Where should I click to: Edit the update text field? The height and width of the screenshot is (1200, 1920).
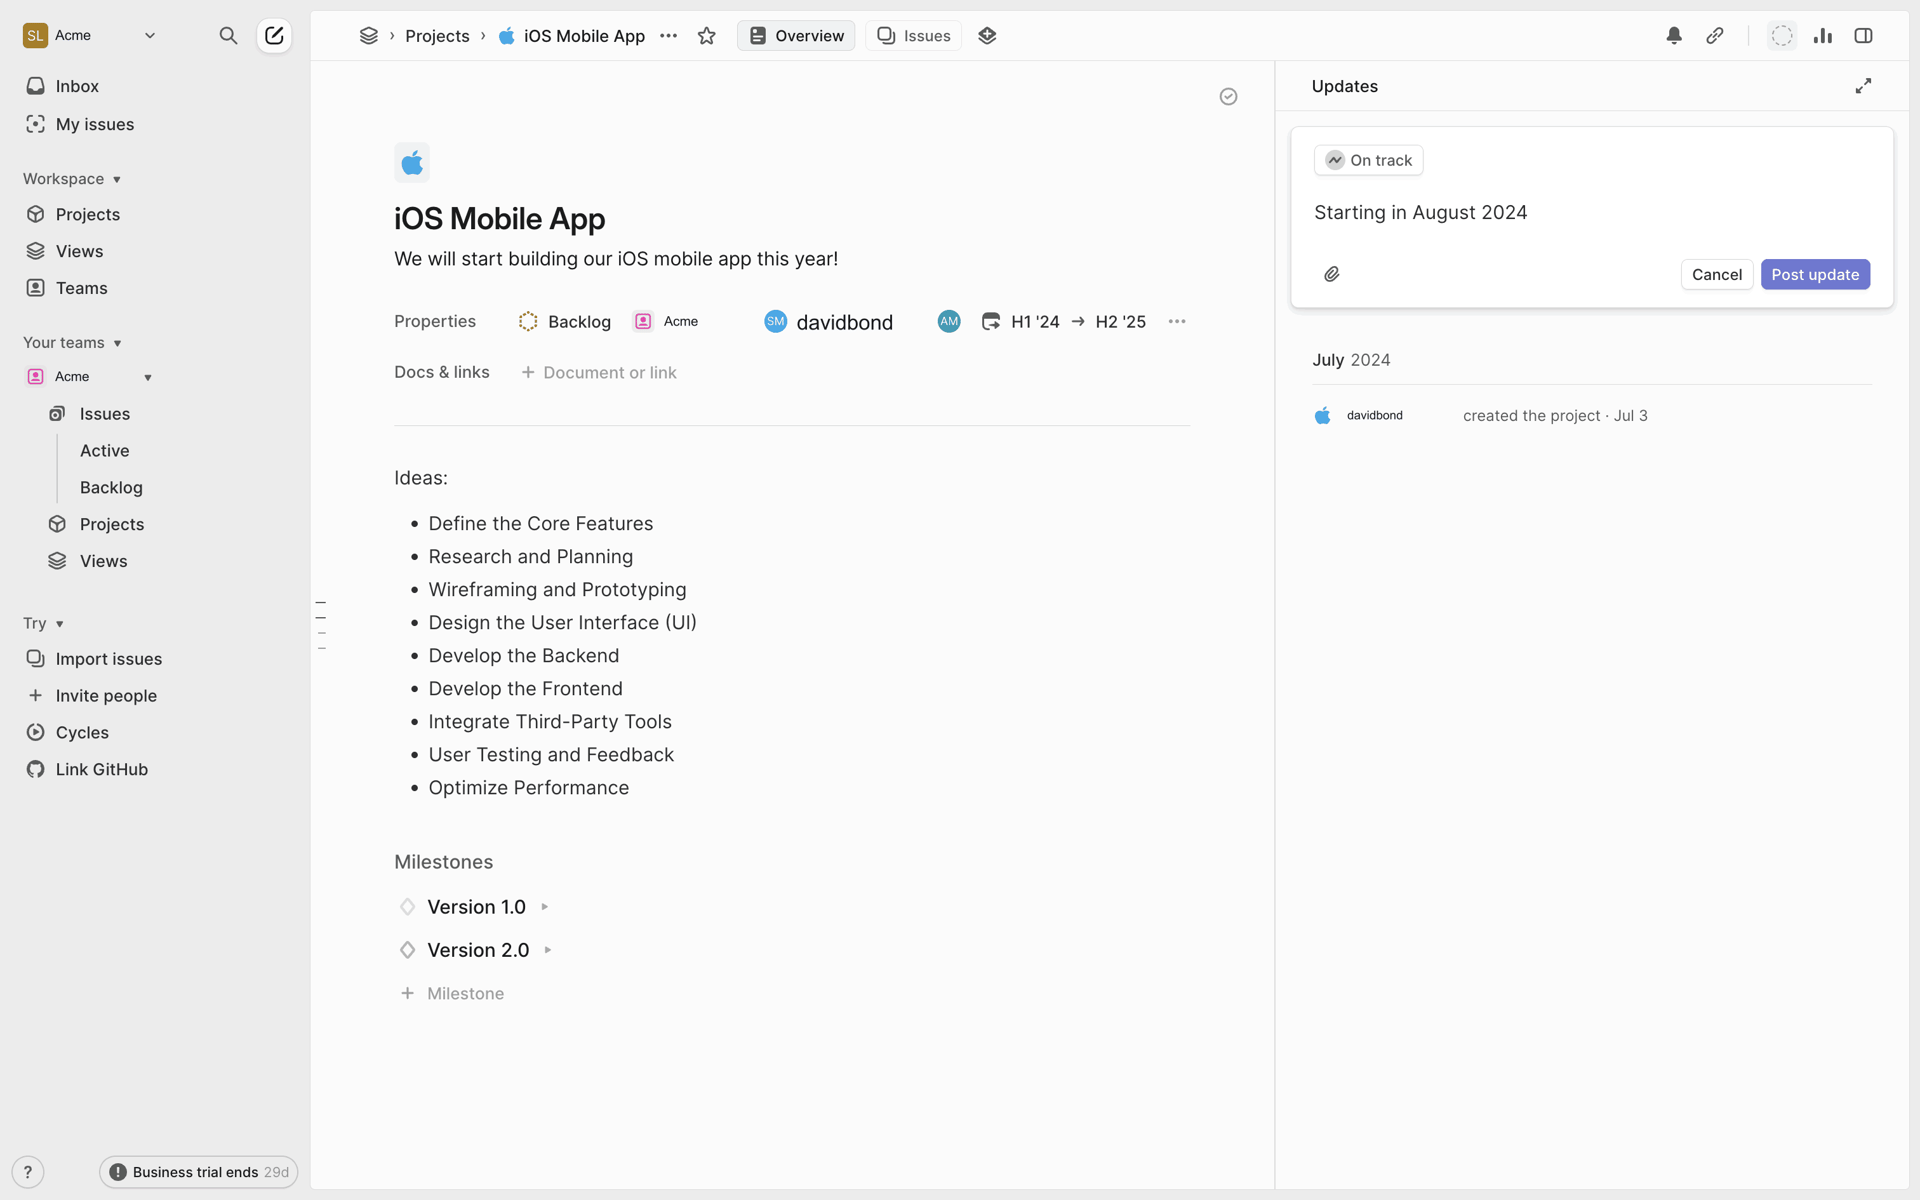[x=1591, y=213]
